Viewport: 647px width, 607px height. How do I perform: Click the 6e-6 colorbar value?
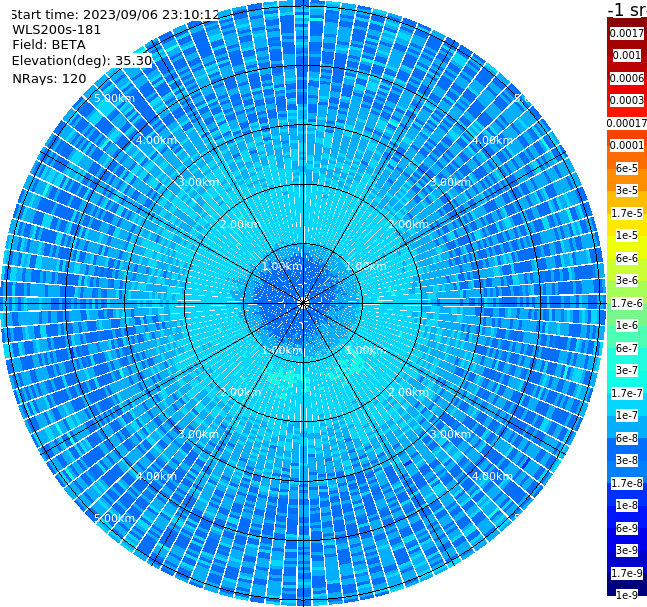[x=627, y=258]
